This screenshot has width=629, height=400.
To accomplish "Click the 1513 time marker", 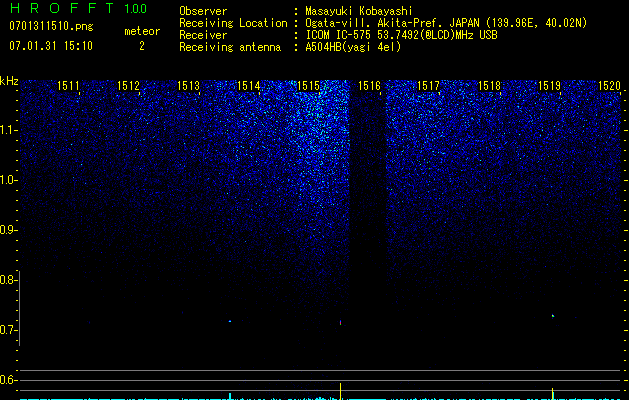I will point(188,86).
